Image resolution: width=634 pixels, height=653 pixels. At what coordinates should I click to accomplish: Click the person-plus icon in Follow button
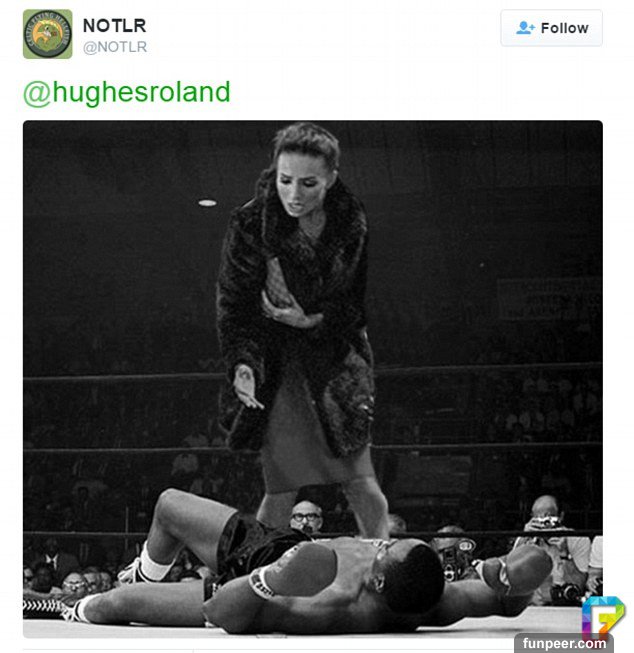pos(525,28)
